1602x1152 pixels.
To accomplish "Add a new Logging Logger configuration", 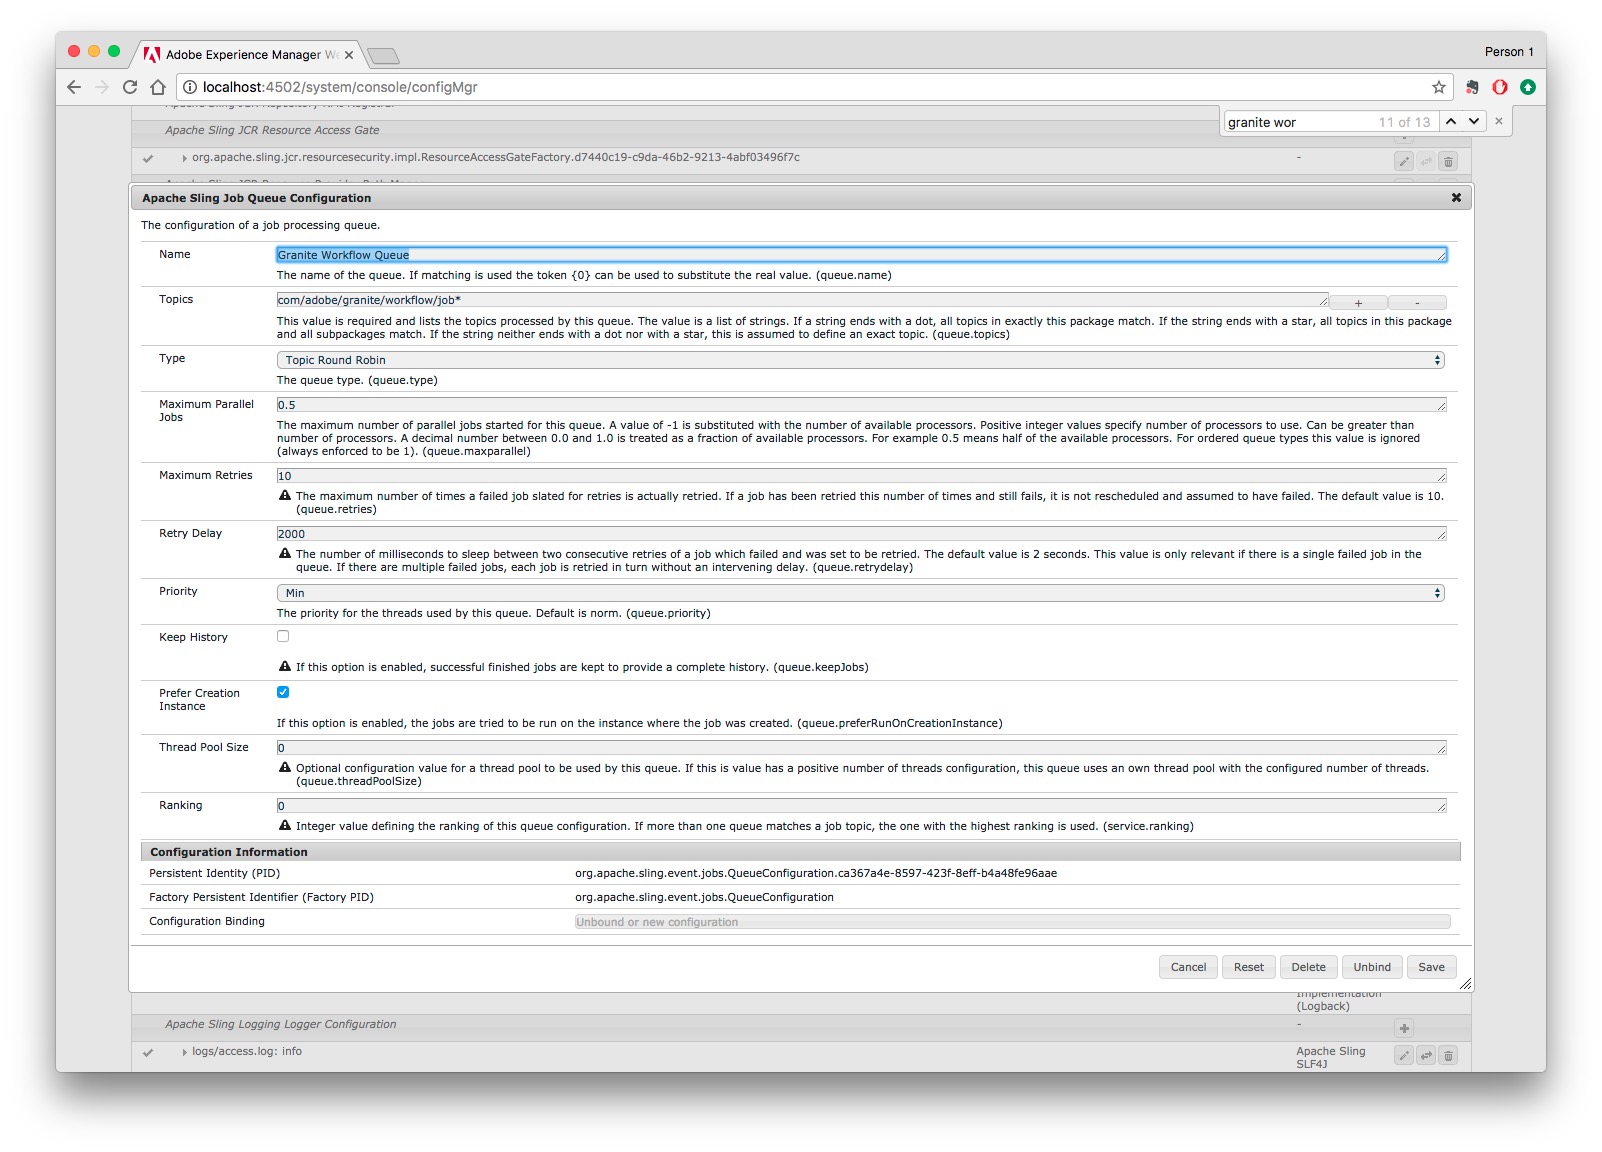I will tap(1404, 1028).
